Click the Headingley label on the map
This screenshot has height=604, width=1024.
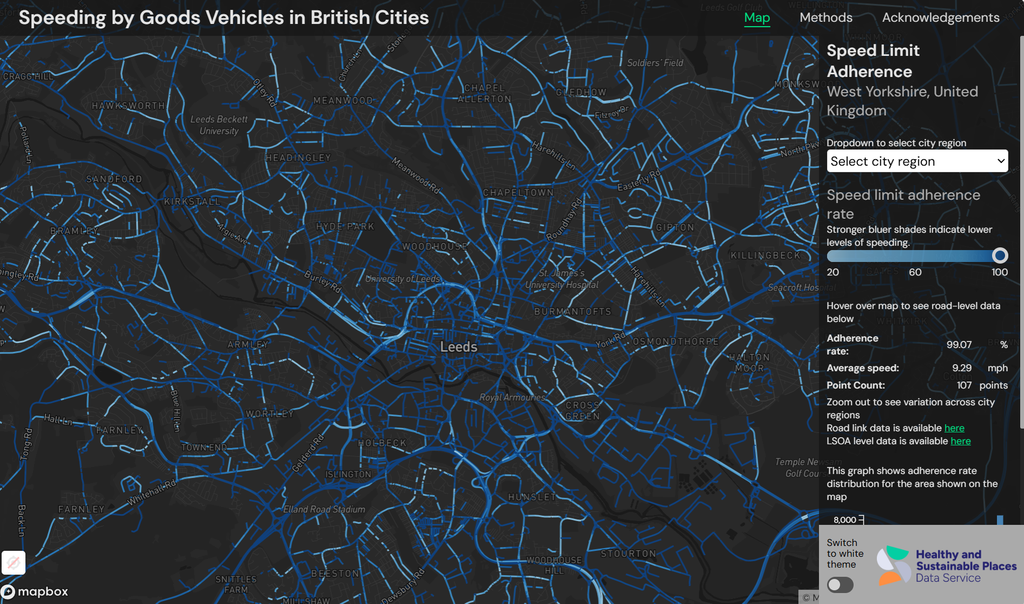click(x=298, y=158)
